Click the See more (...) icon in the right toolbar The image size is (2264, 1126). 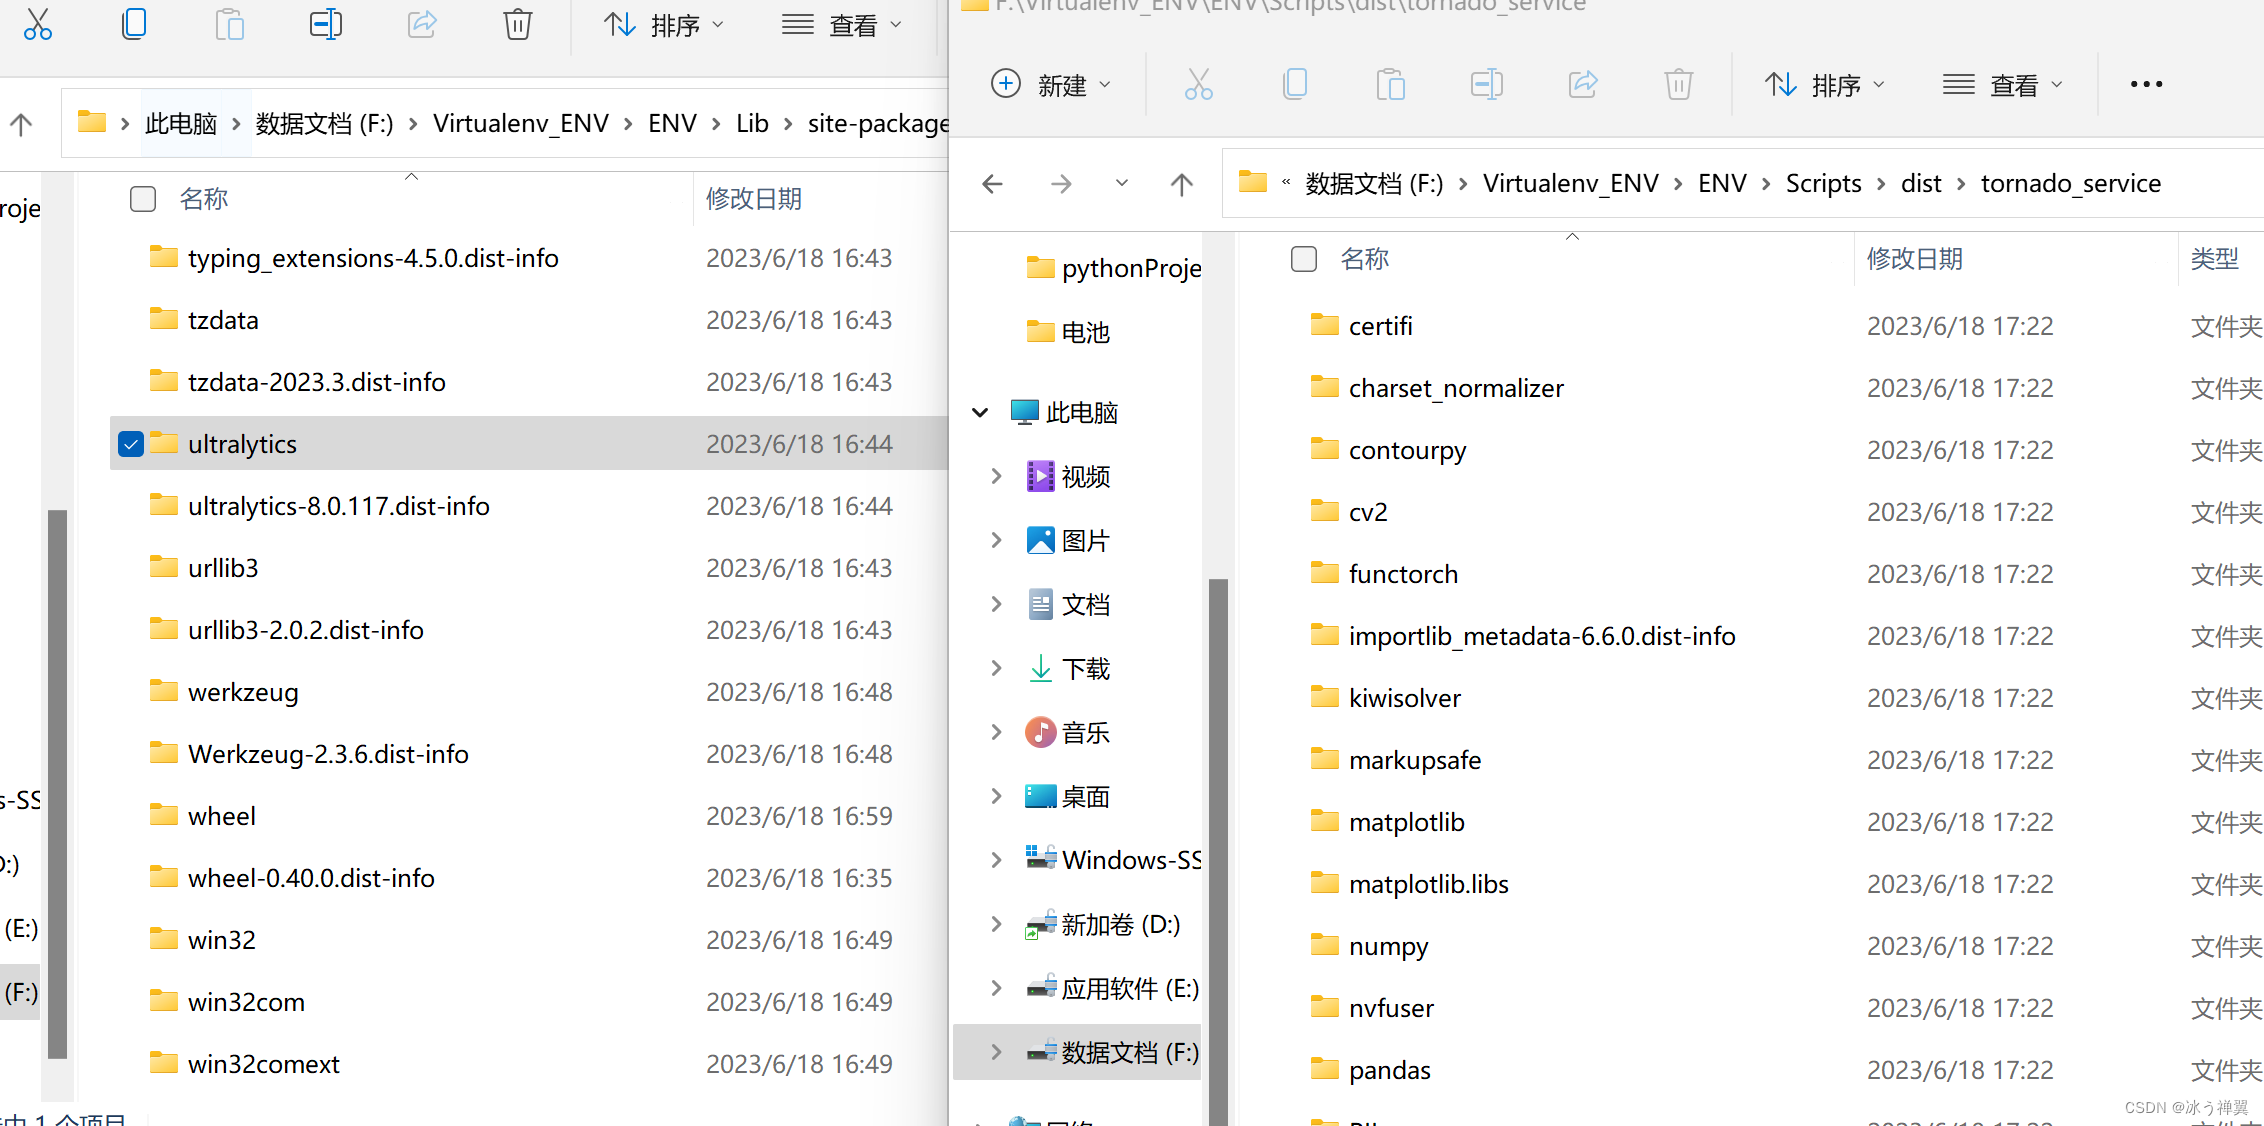2145,84
